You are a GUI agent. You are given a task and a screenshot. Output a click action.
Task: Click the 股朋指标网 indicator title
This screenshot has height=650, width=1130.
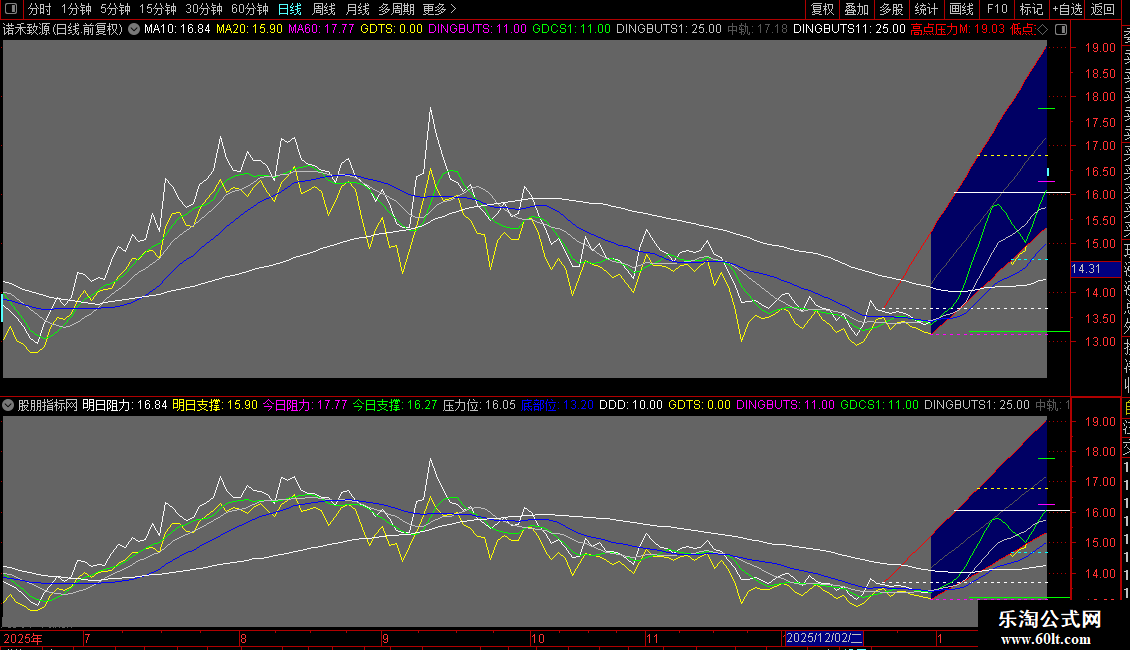48,405
